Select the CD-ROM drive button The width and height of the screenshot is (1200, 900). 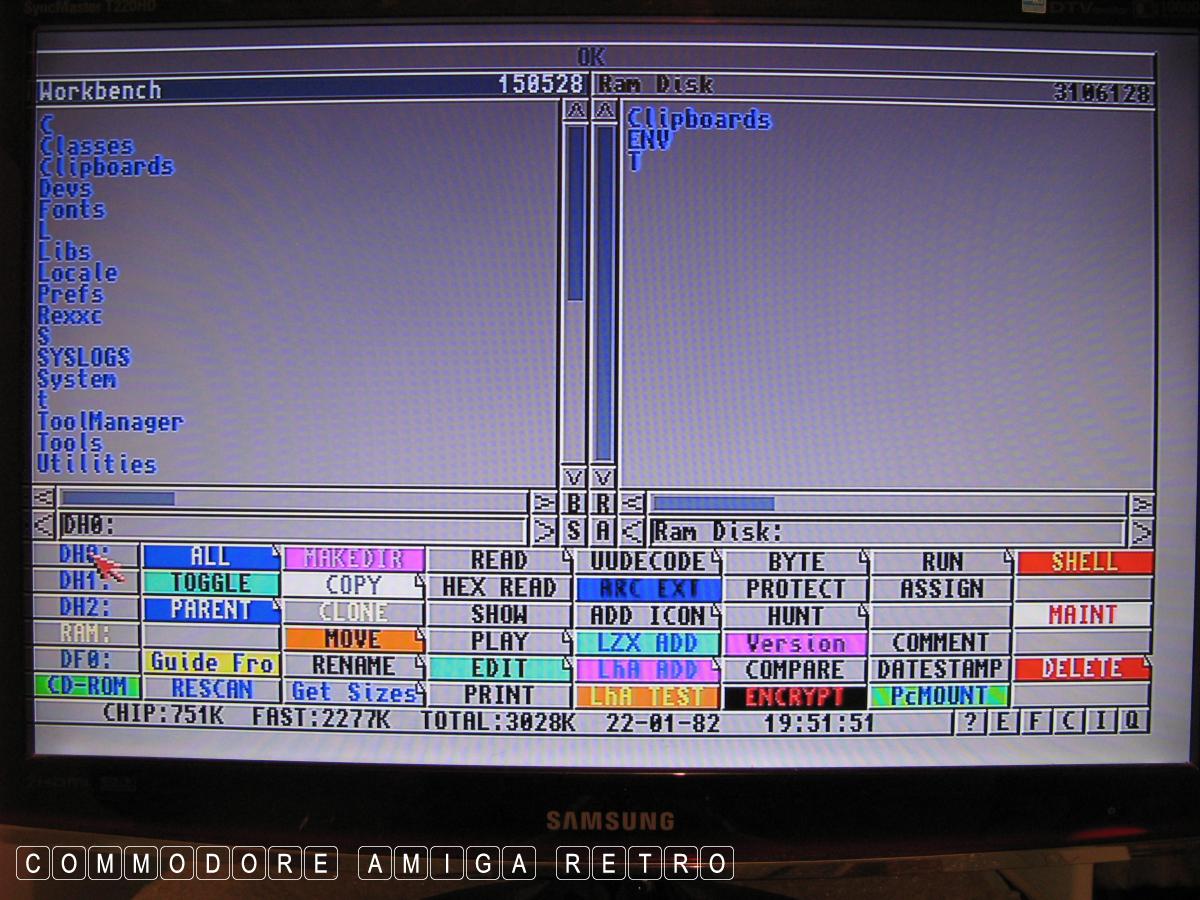(x=86, y=686)
